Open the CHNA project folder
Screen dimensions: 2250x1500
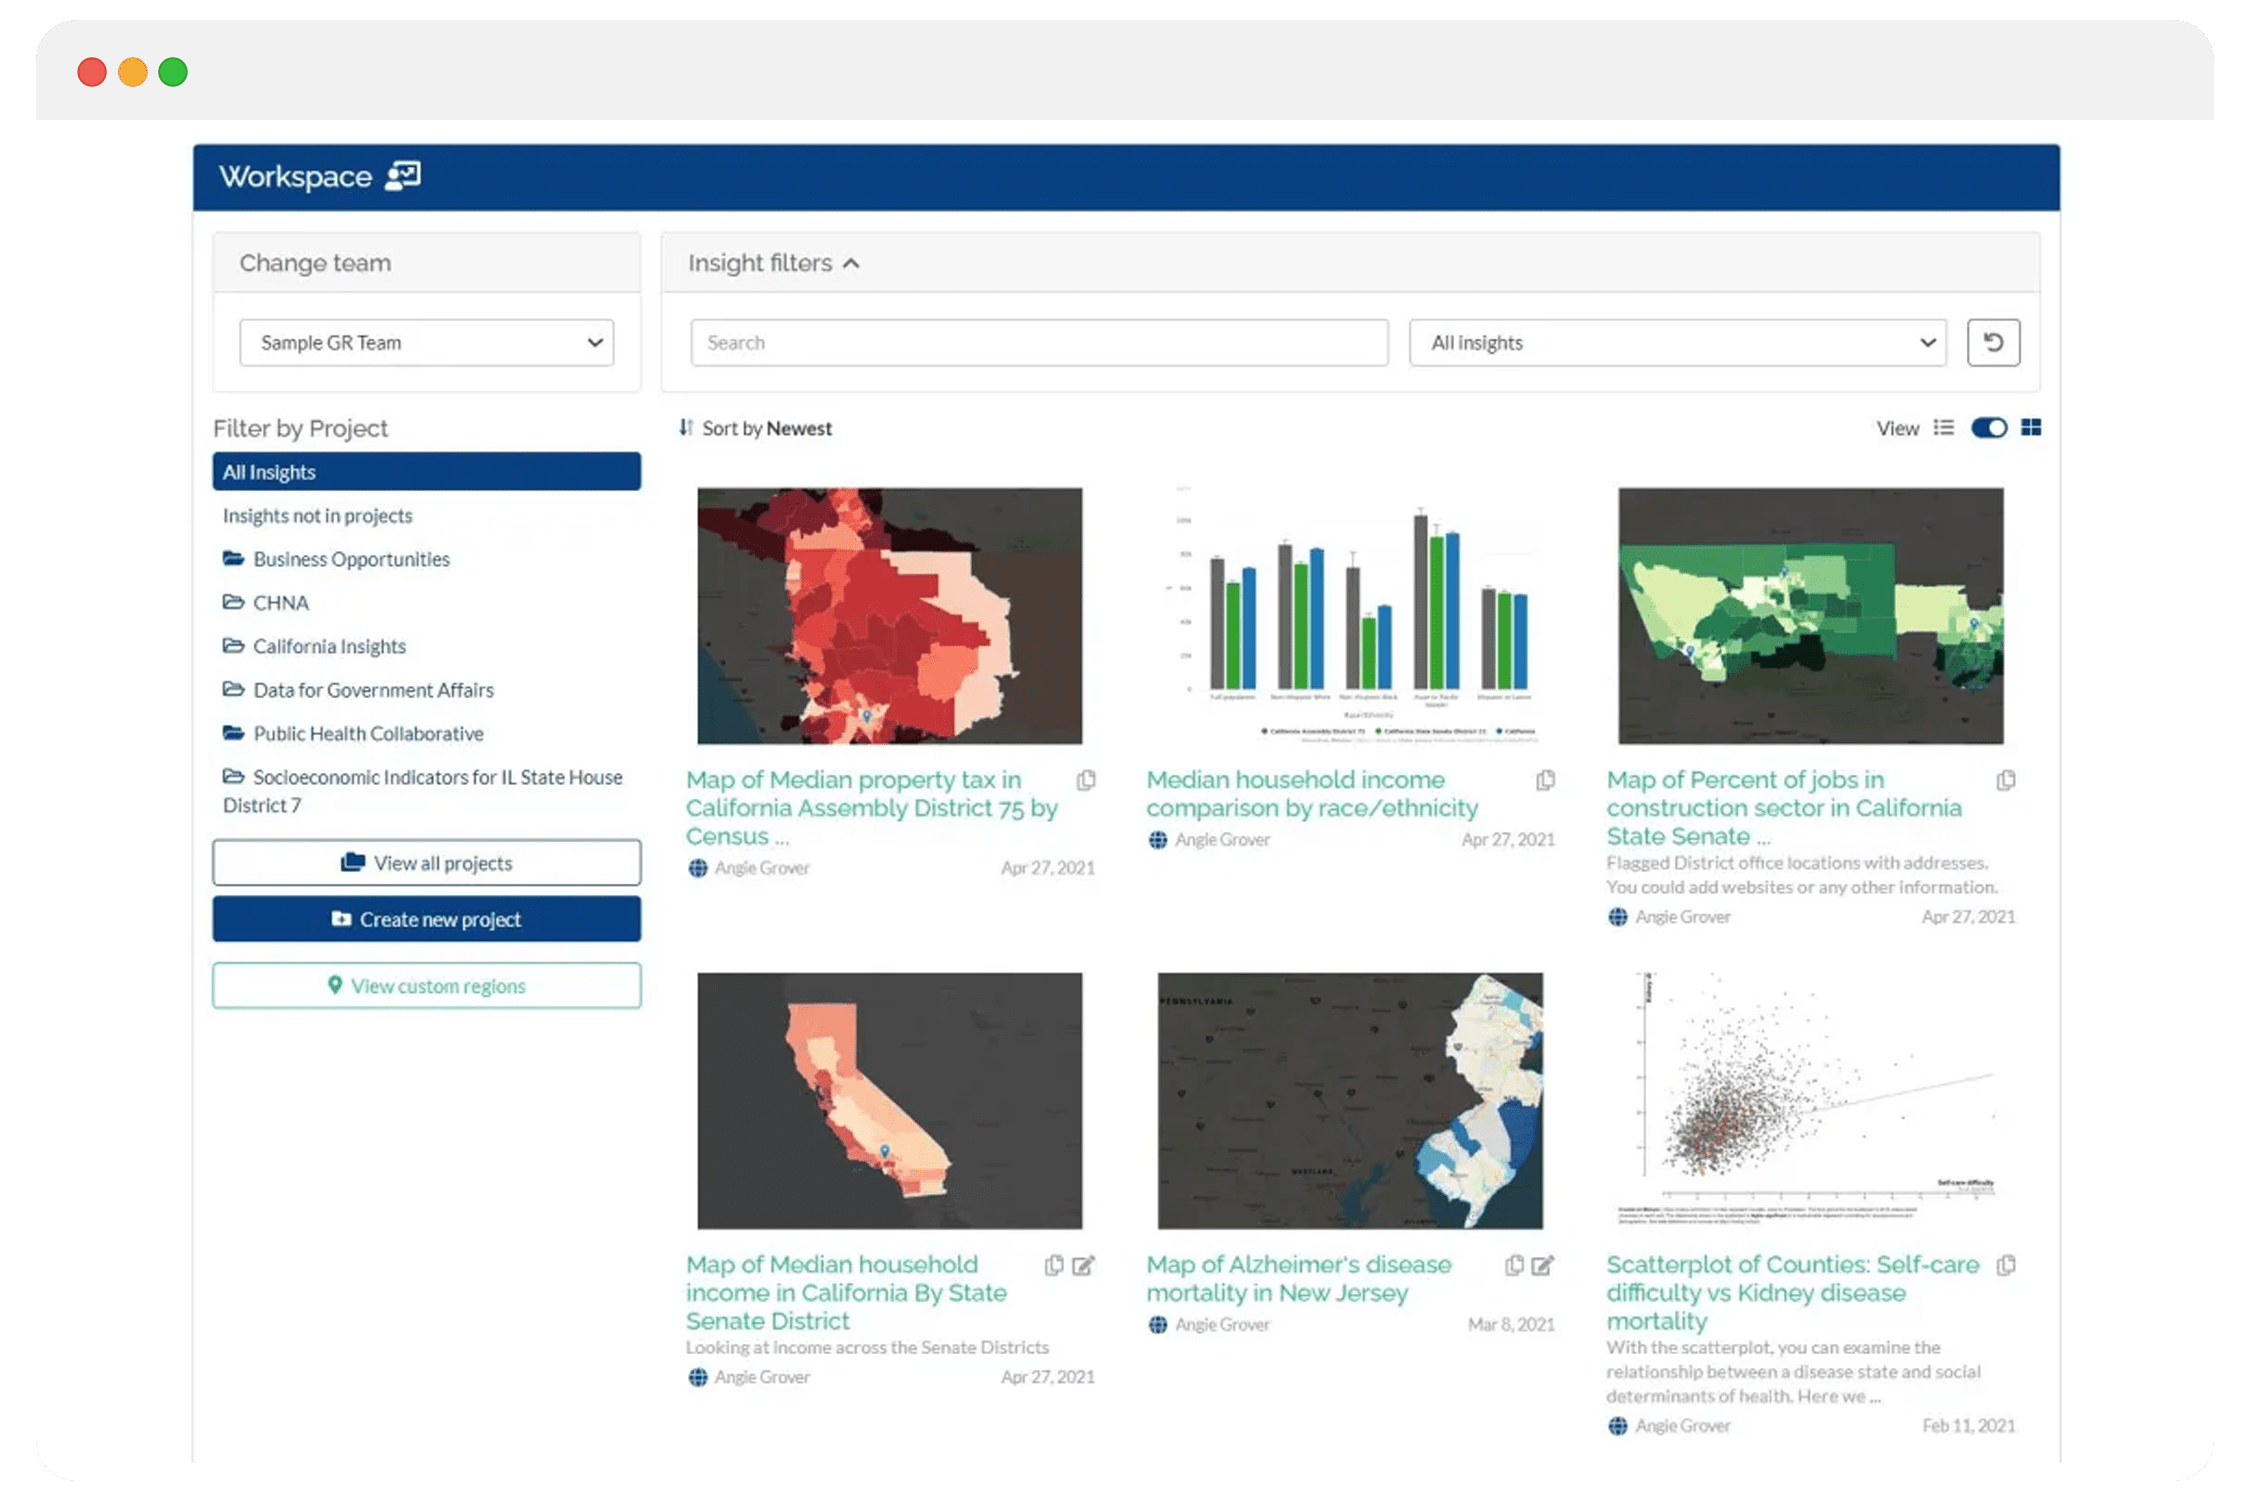280,603
